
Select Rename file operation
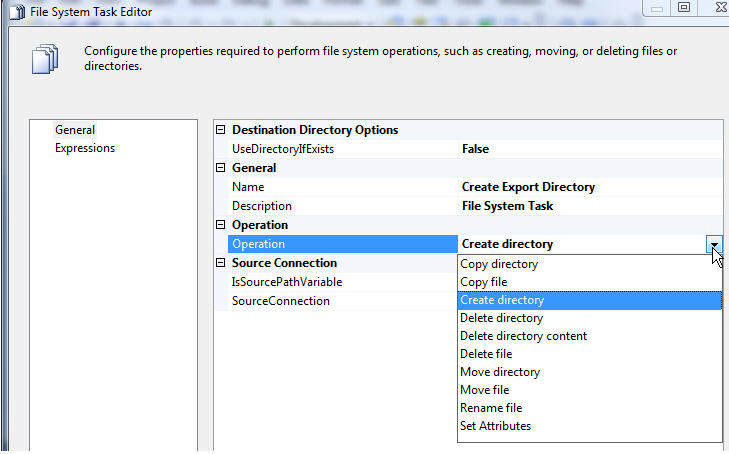coord(491,408)
